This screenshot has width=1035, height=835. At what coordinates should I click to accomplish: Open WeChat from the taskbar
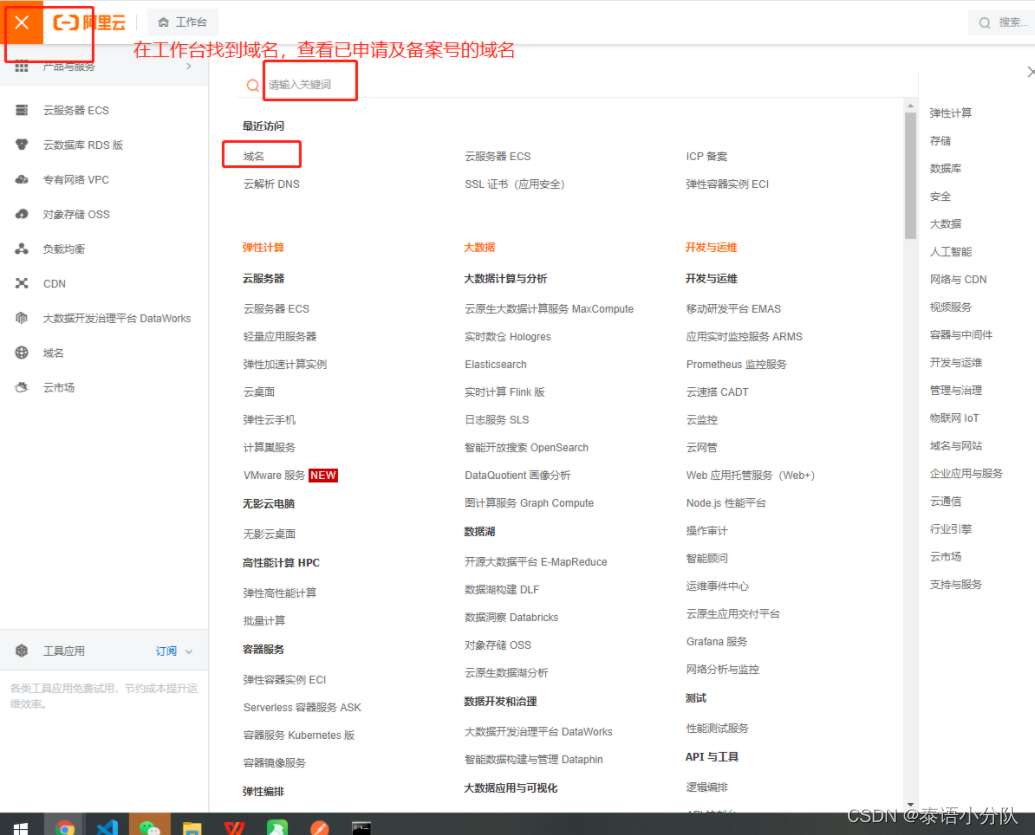pos(150,827)
